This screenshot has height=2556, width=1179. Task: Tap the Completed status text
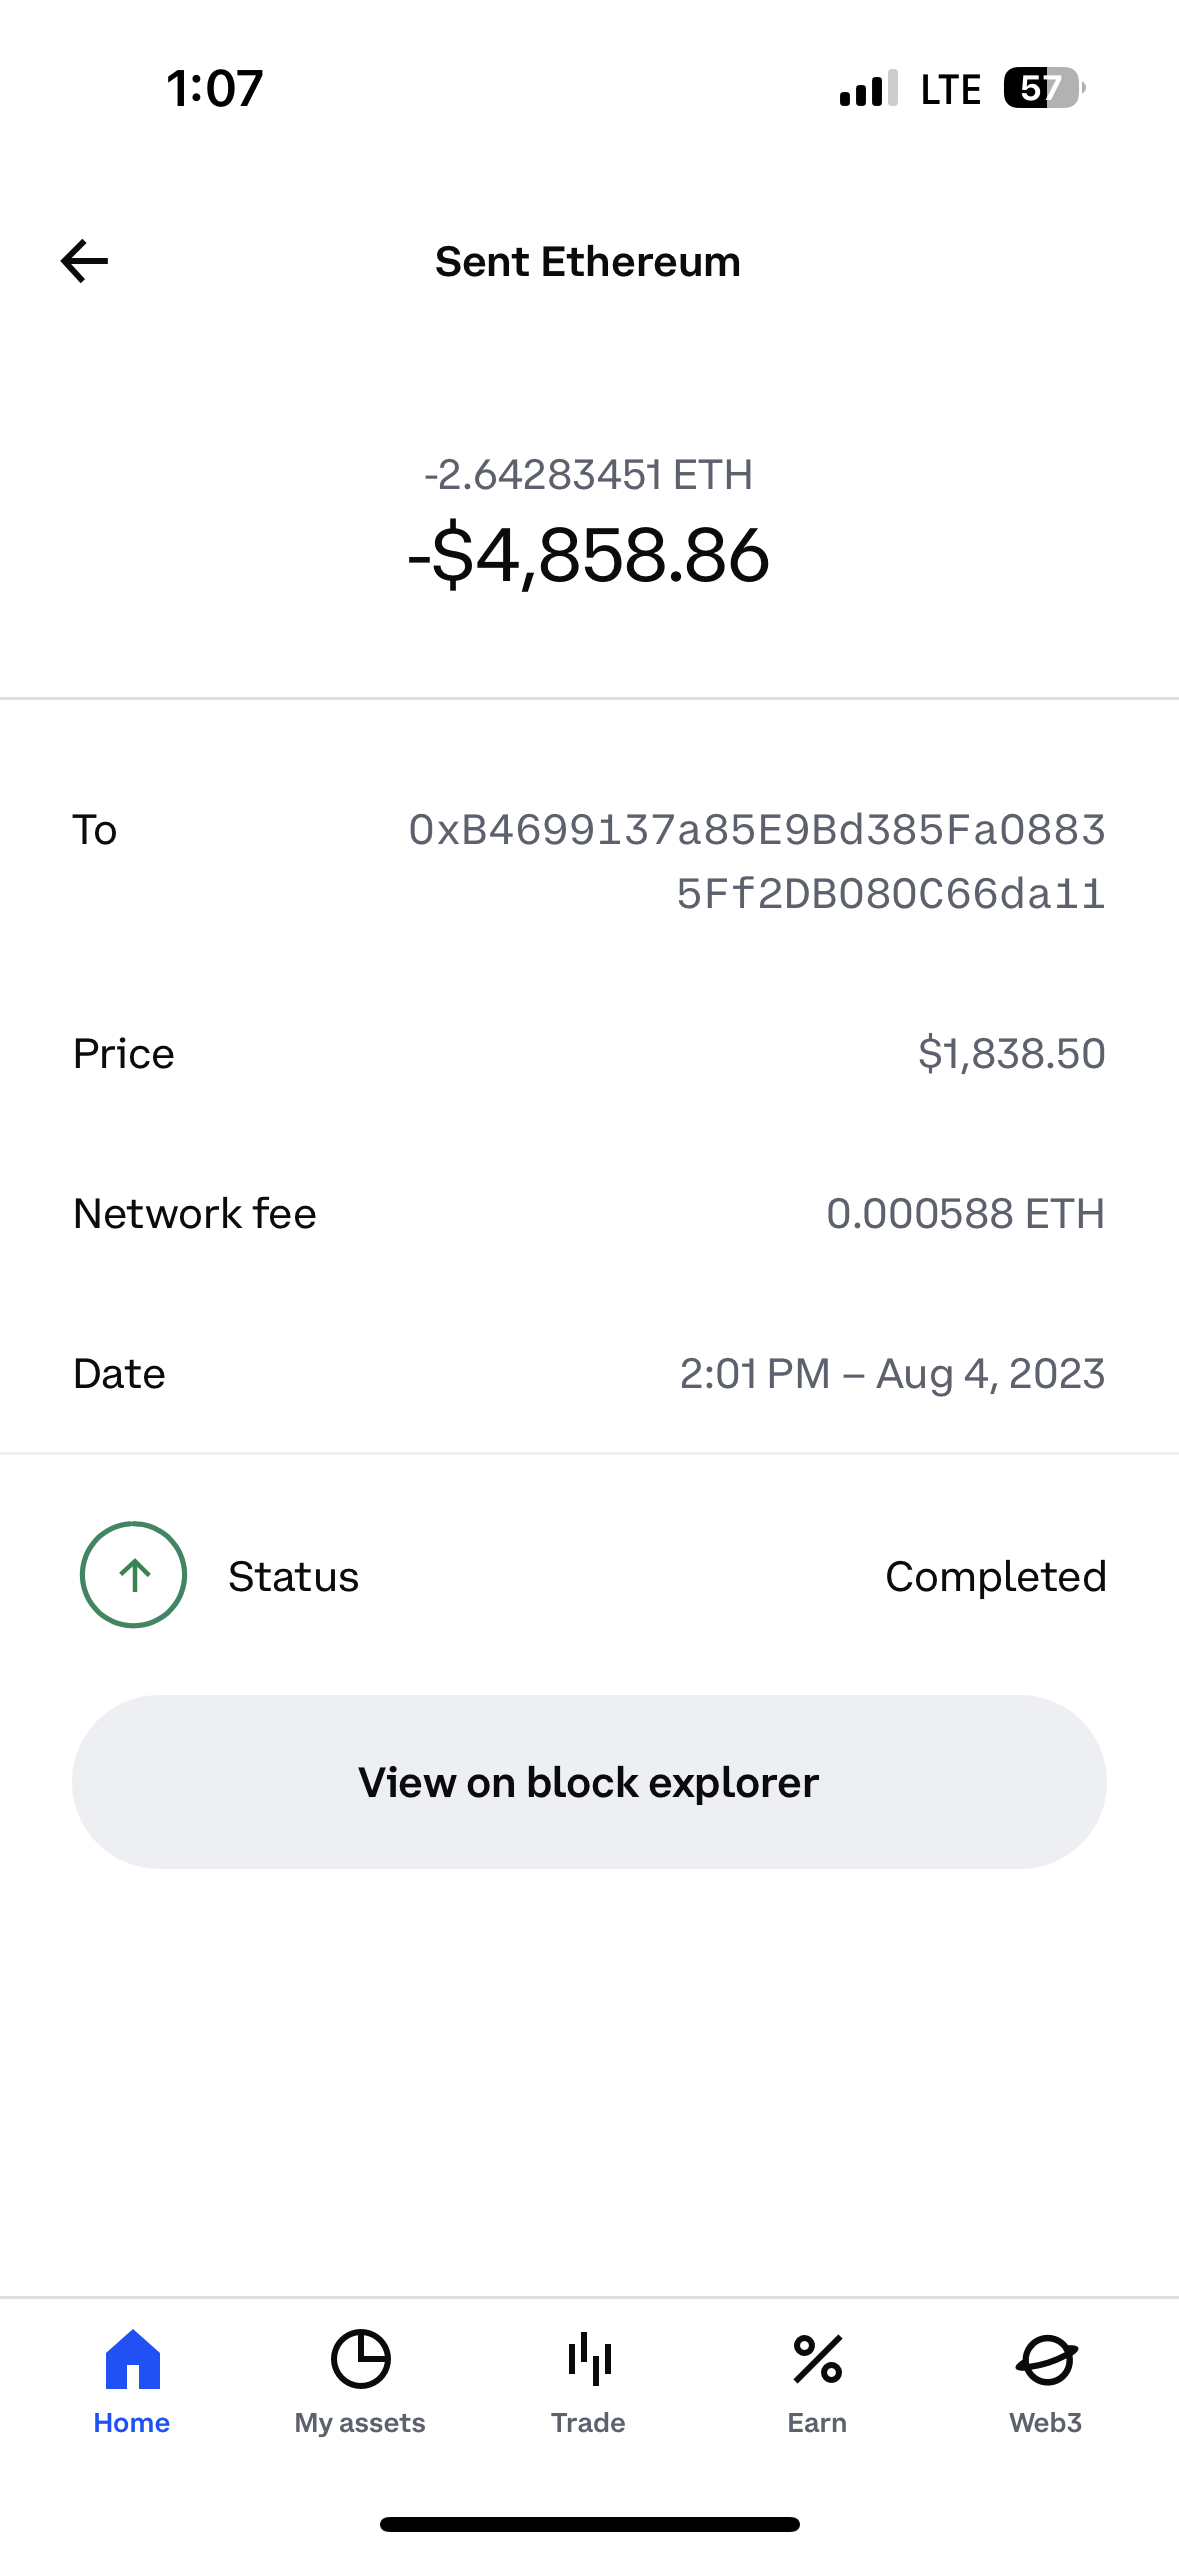pos(995,1577)
